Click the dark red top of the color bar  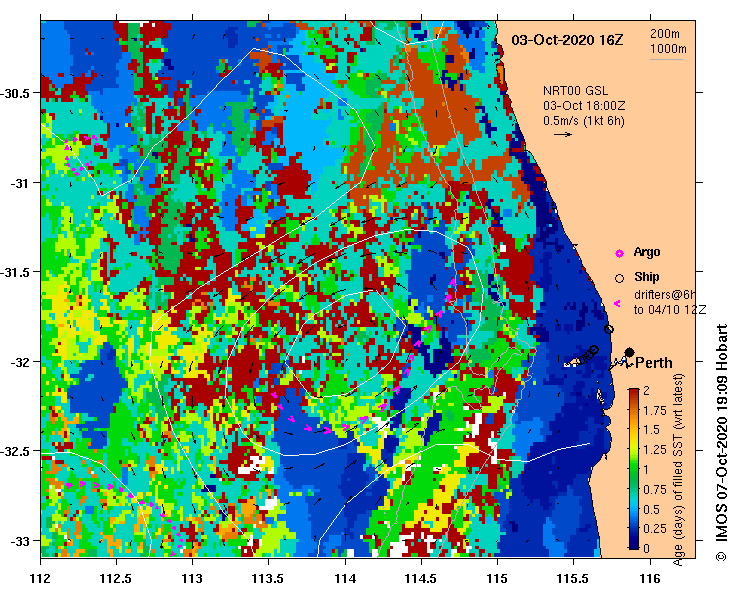pyautogui.click(x=634, y=393)
